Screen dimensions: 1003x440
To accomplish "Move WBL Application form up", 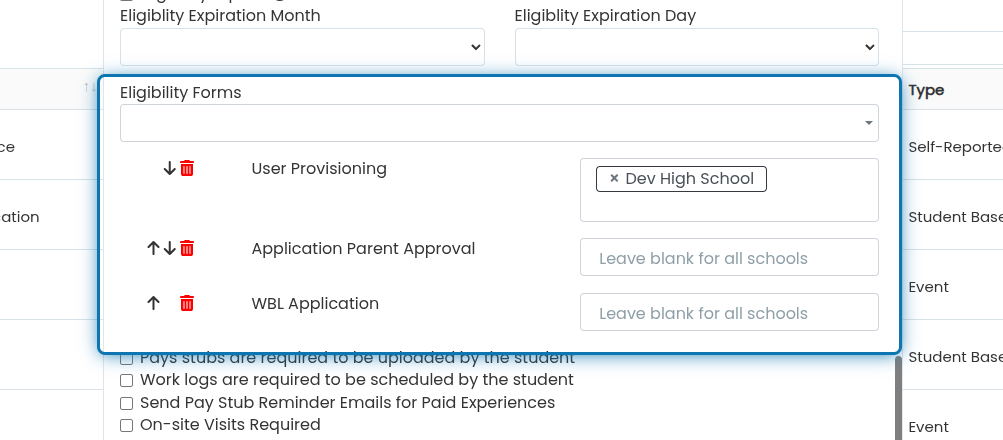I will 153,303.
